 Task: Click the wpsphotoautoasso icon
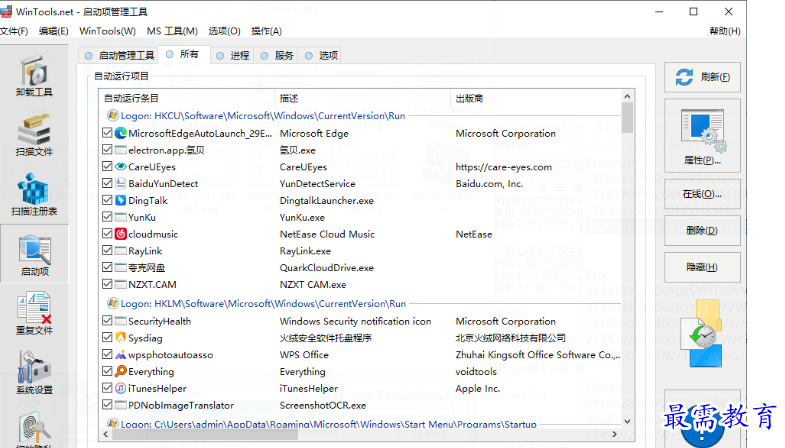tap(121, 354)
